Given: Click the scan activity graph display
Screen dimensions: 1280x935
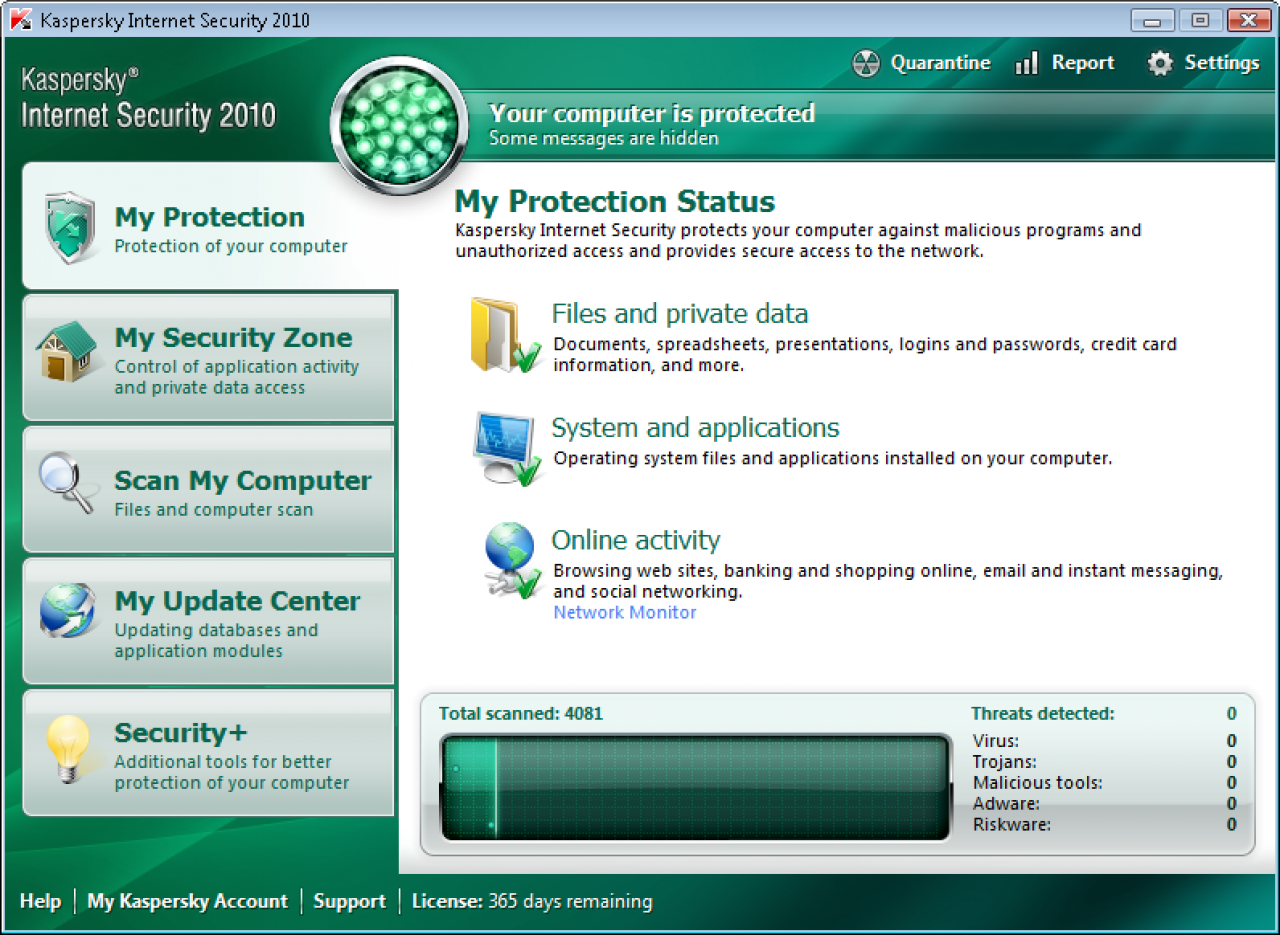Looking at the screenshot, I should click(696, 788).
